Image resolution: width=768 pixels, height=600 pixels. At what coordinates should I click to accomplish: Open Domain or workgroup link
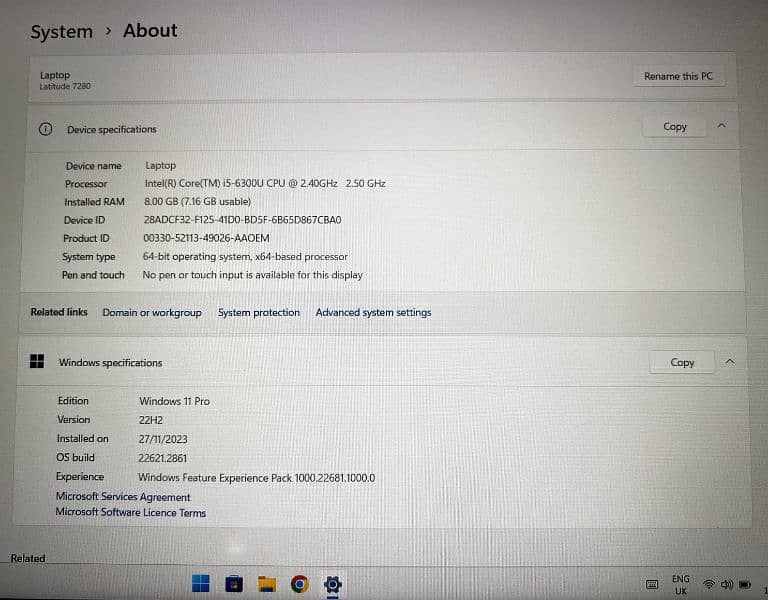coord(152,313)
